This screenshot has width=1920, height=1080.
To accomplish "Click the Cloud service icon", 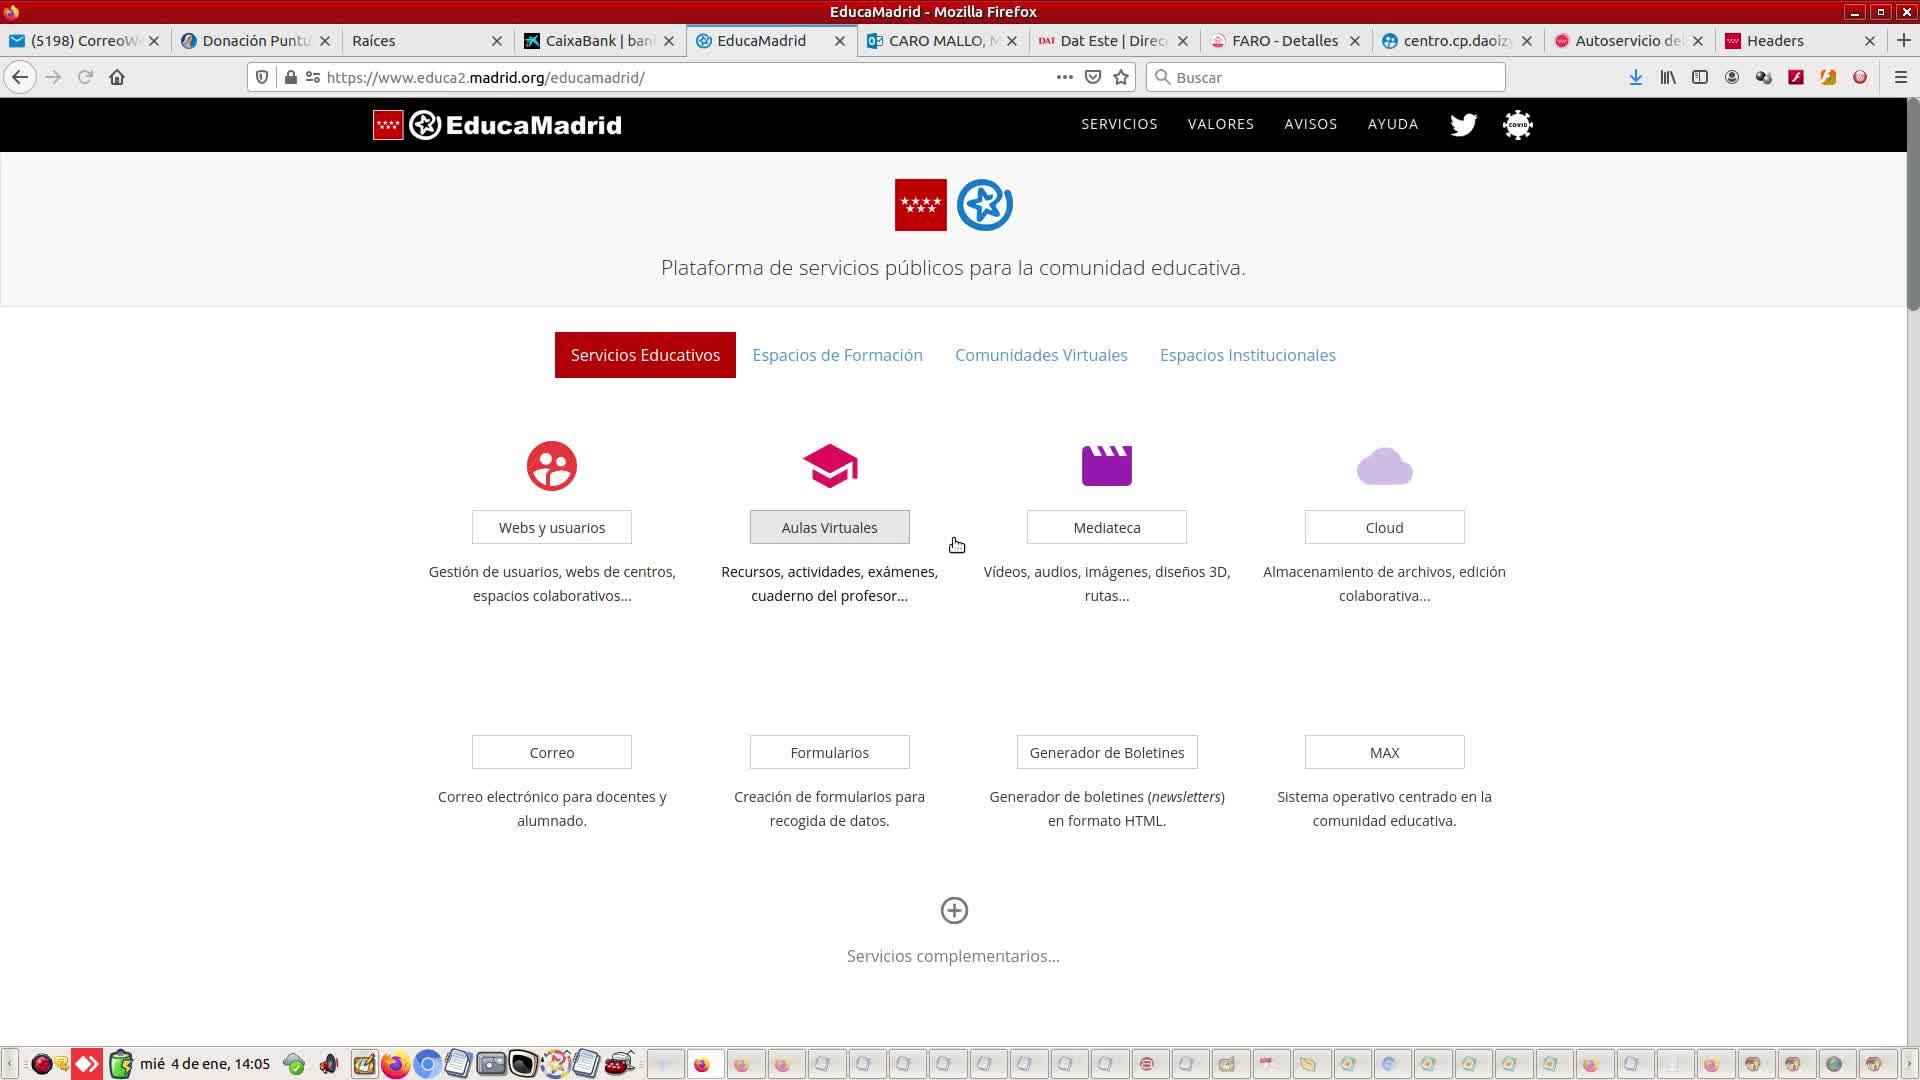I will tap(1384, 466).
